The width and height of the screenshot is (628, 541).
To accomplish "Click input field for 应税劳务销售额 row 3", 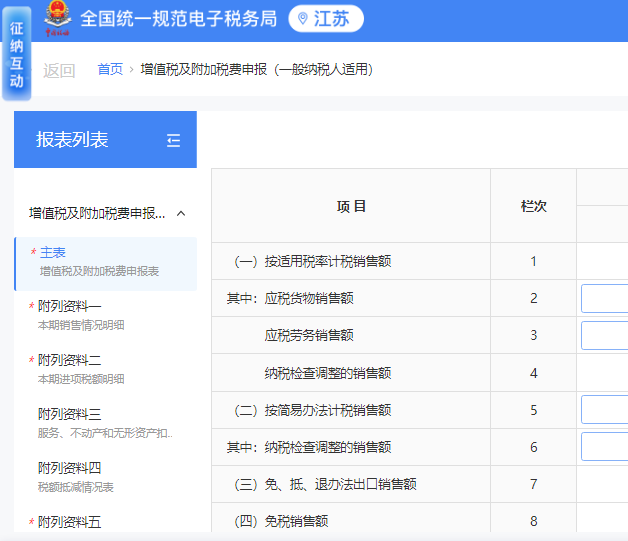I will 604,336.
